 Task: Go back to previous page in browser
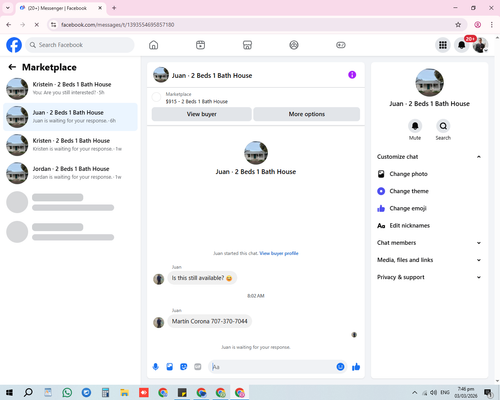[9, 25]
